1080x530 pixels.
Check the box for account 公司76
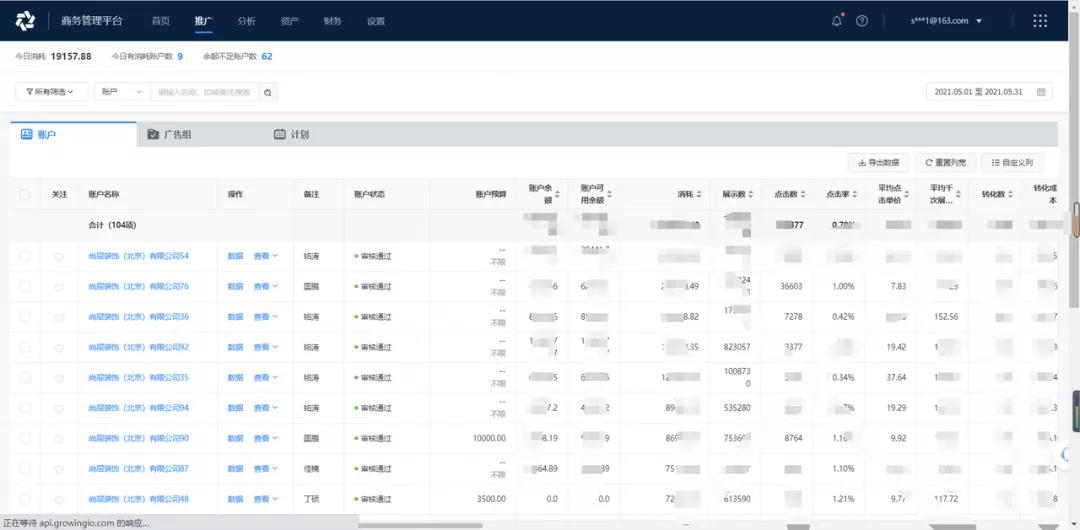coord(25,287)
